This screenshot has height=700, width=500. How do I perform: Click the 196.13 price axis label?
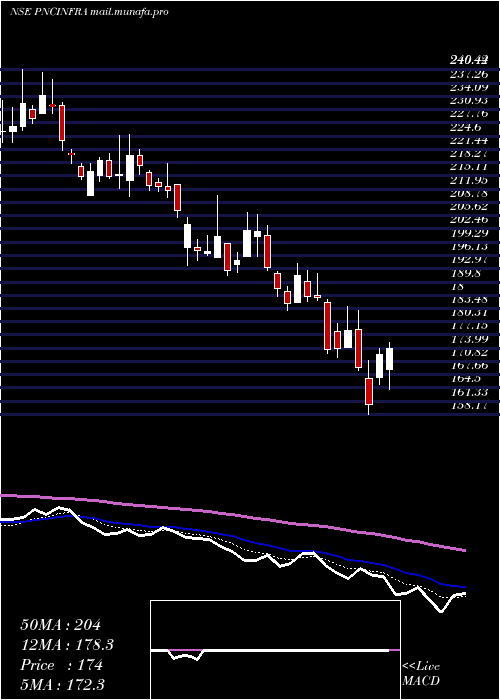469,246
